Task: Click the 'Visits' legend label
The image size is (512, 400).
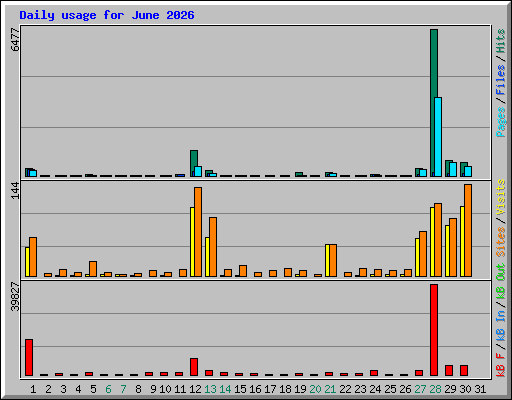Action: [x=500, y=197]
